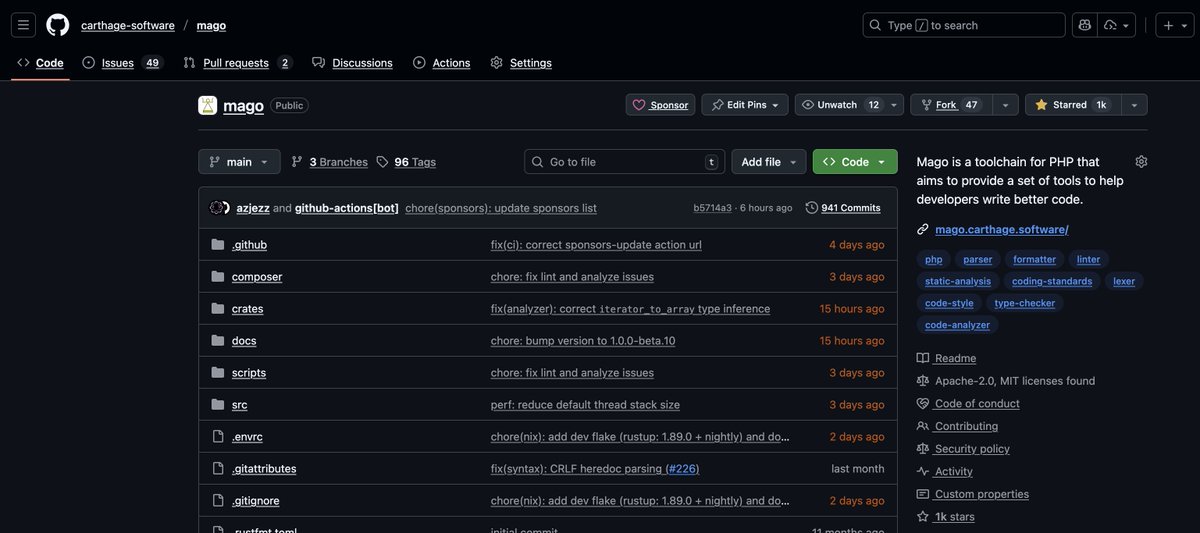Viewport: 1200px width, 533px height.
Task: Visit the mago.carthage.software website link
Action: [x=1002, y=230]
